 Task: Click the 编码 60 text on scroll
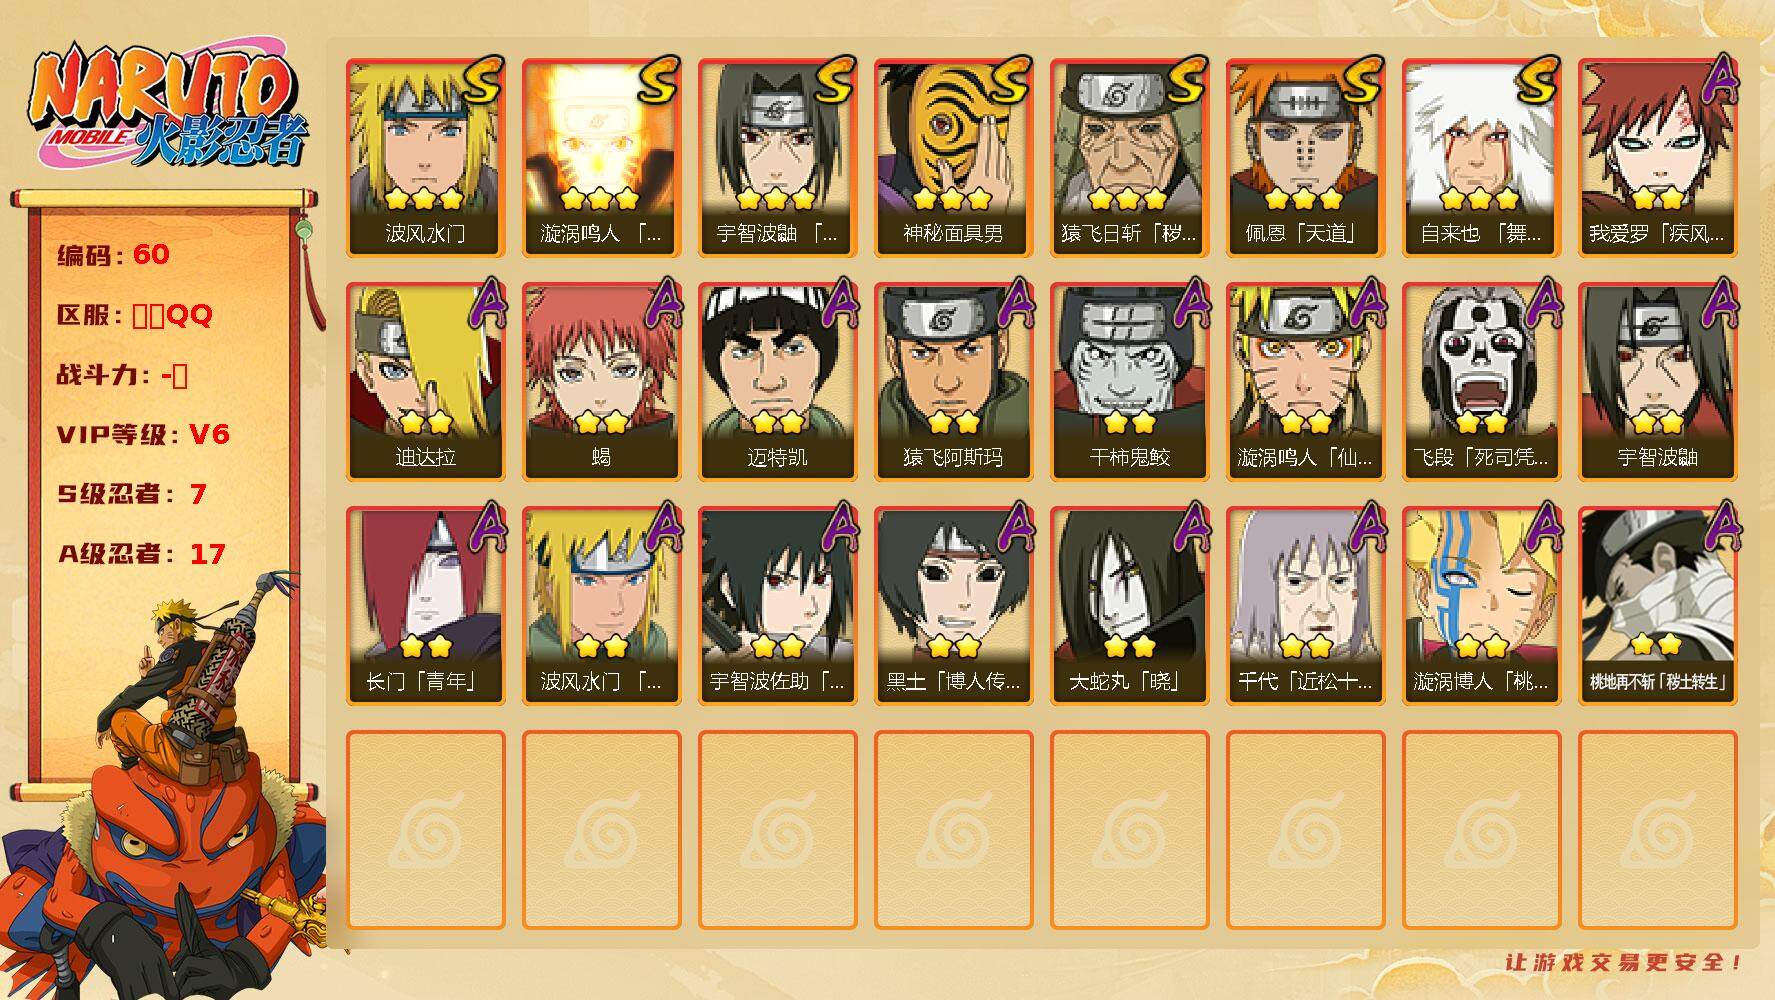[x=113, y=255]
